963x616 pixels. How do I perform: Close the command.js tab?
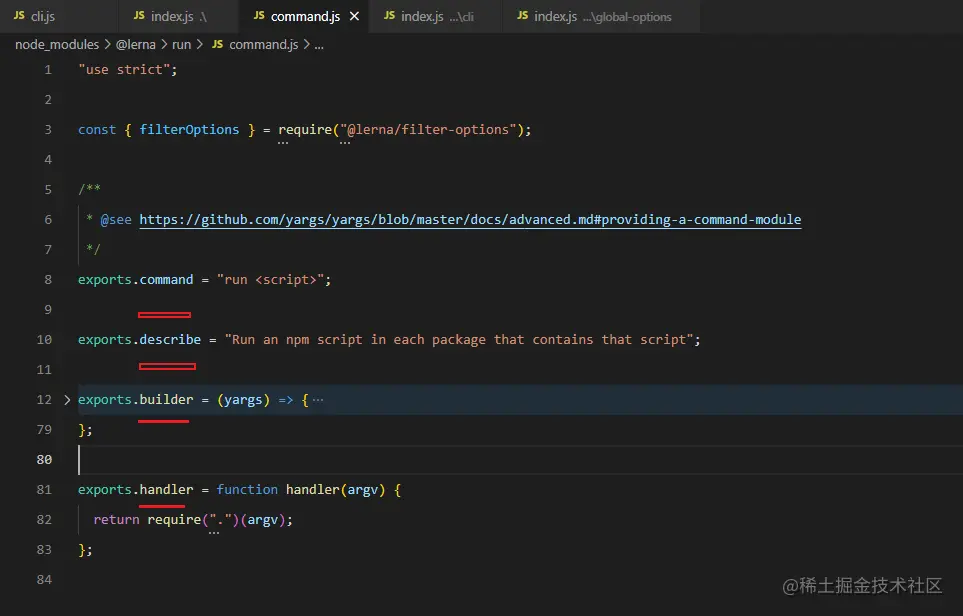click(x=354, y=17)
